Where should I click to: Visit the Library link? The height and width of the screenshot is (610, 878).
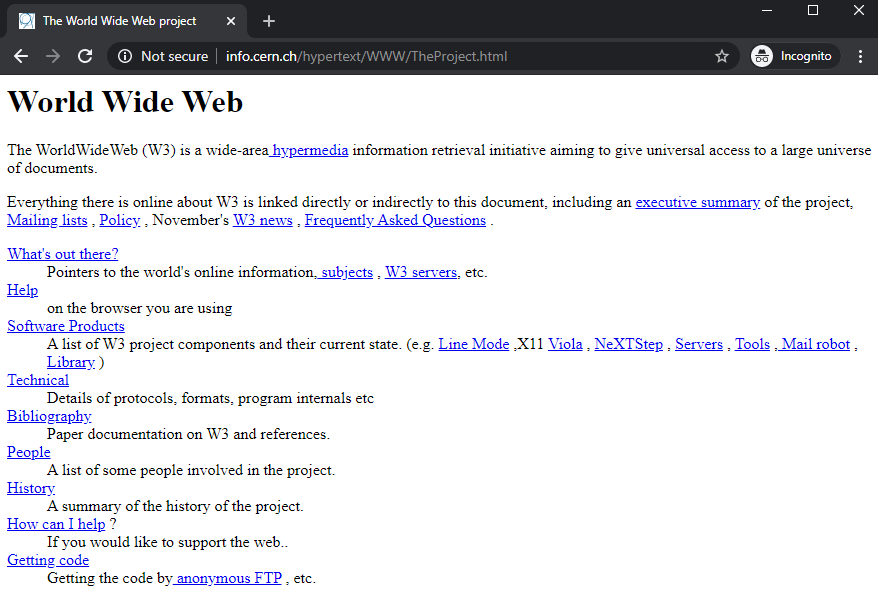71,362
